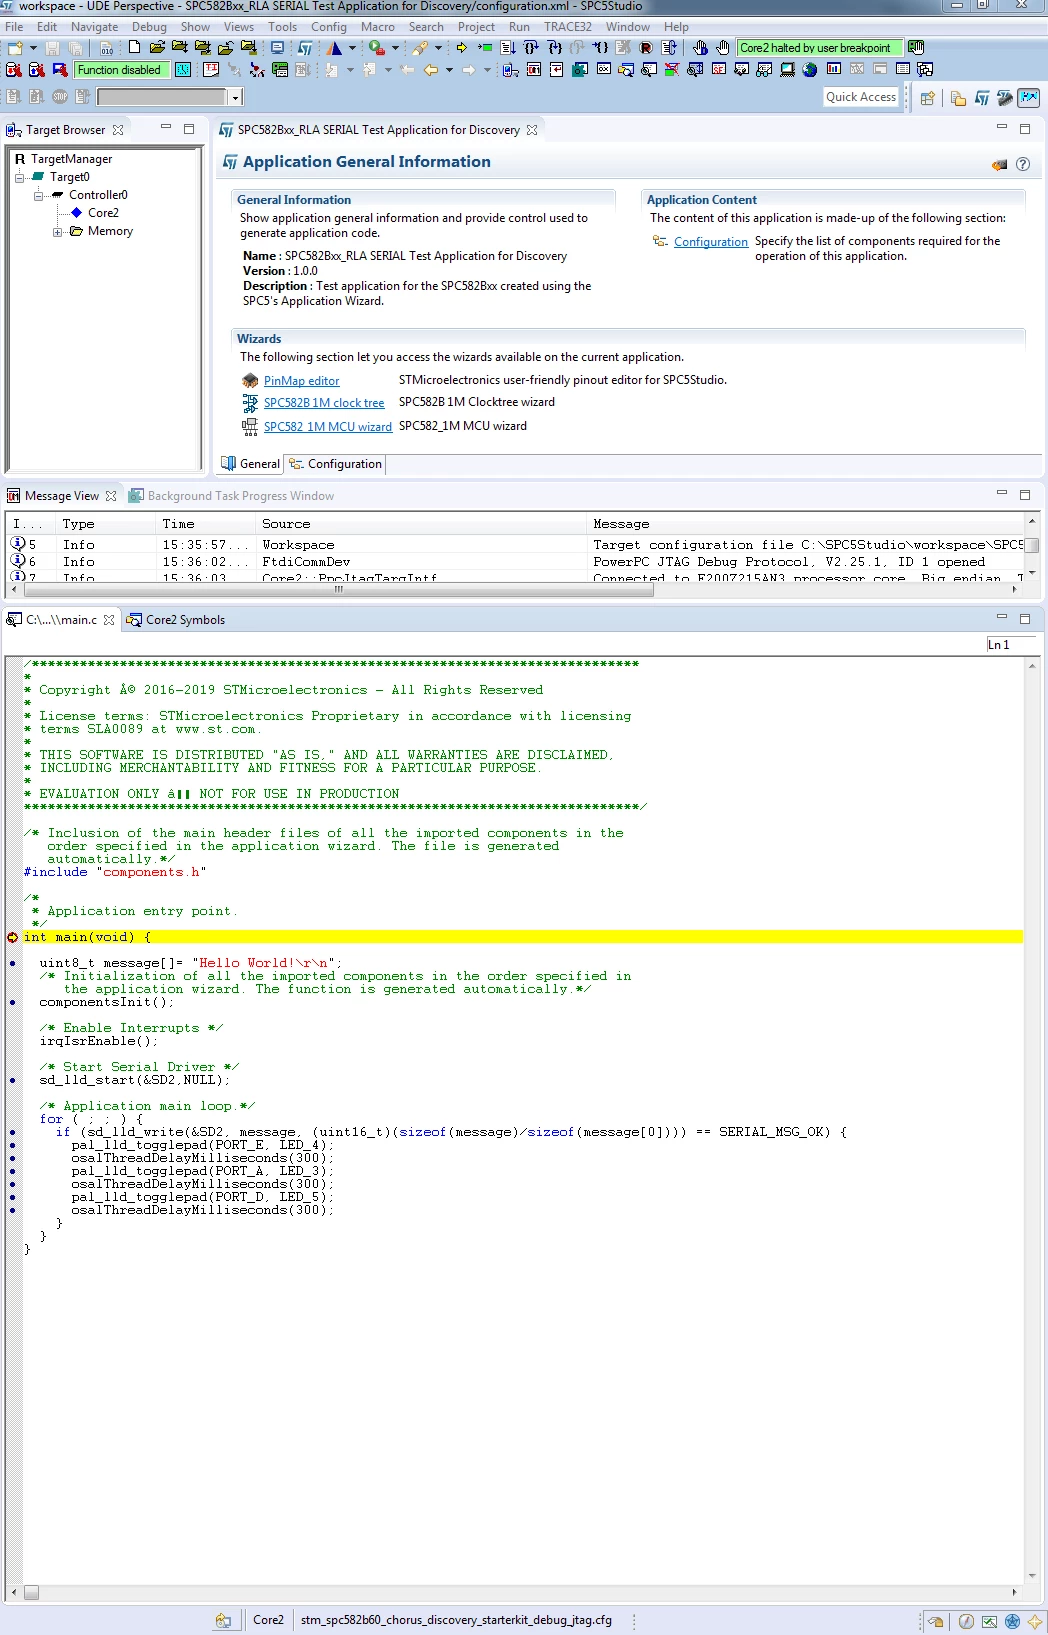This screenshot has height=1635, width=1048.
Task: Open the SPC582B 1M clock tree link
Action: pyautogui.click(x=324, y=403)
